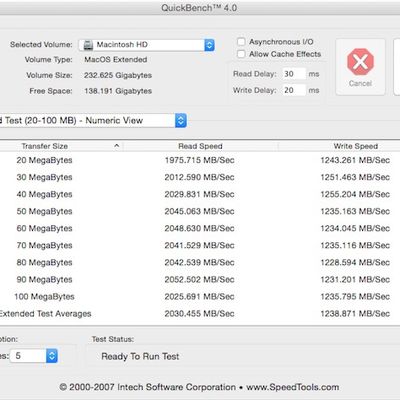
Task: Enable Asynchronous I/O checkbox
Action: [x=241, y=42]
